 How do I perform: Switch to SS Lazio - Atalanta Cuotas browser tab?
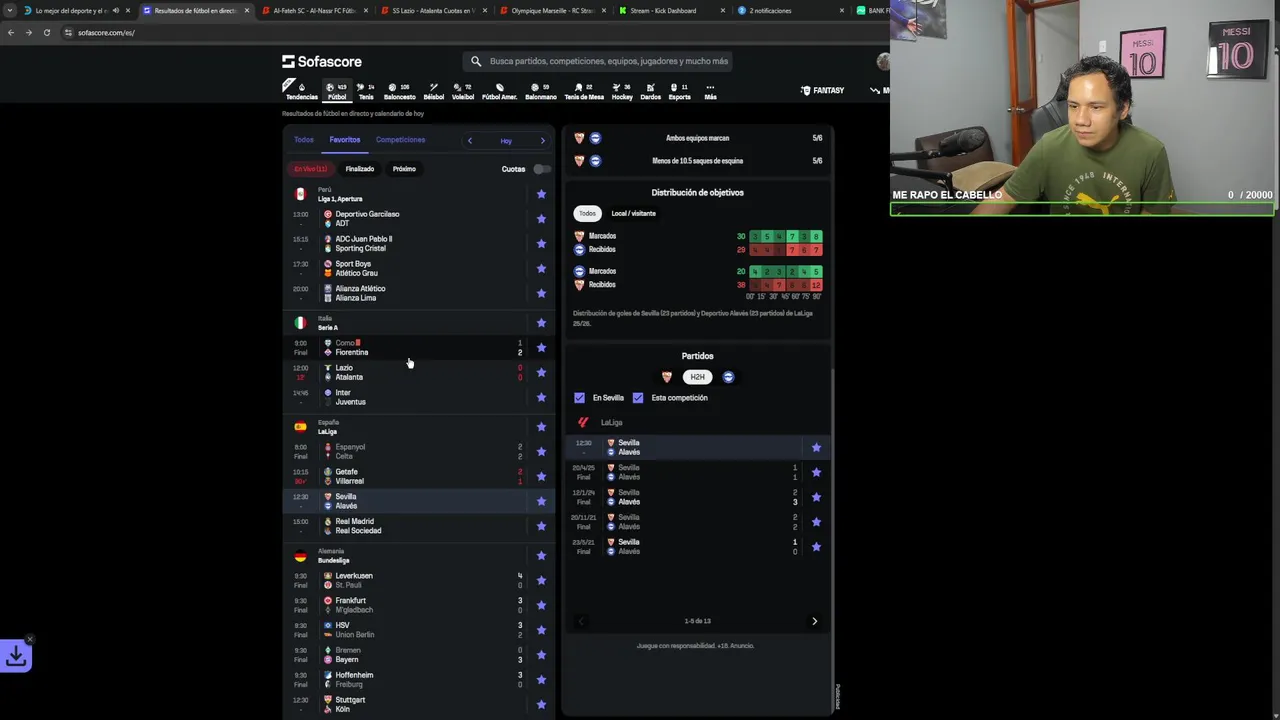point(434,11)
